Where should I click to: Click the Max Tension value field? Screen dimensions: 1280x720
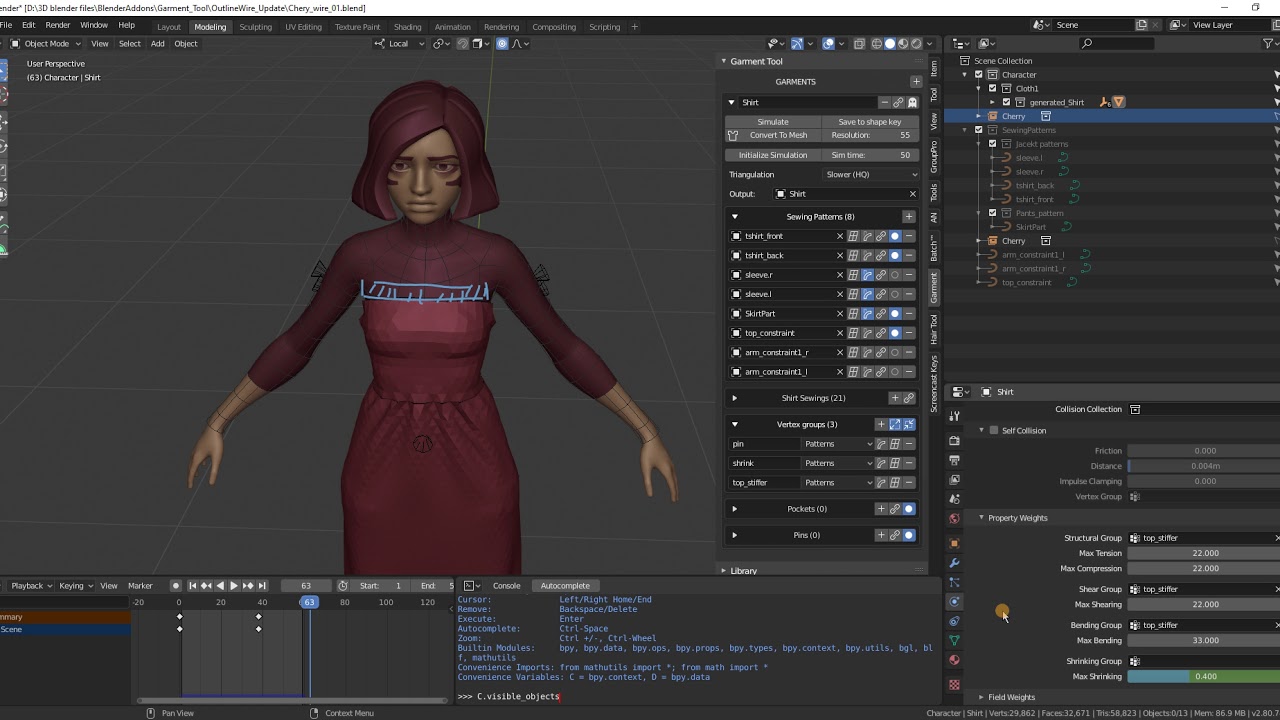coord(1204,553)
